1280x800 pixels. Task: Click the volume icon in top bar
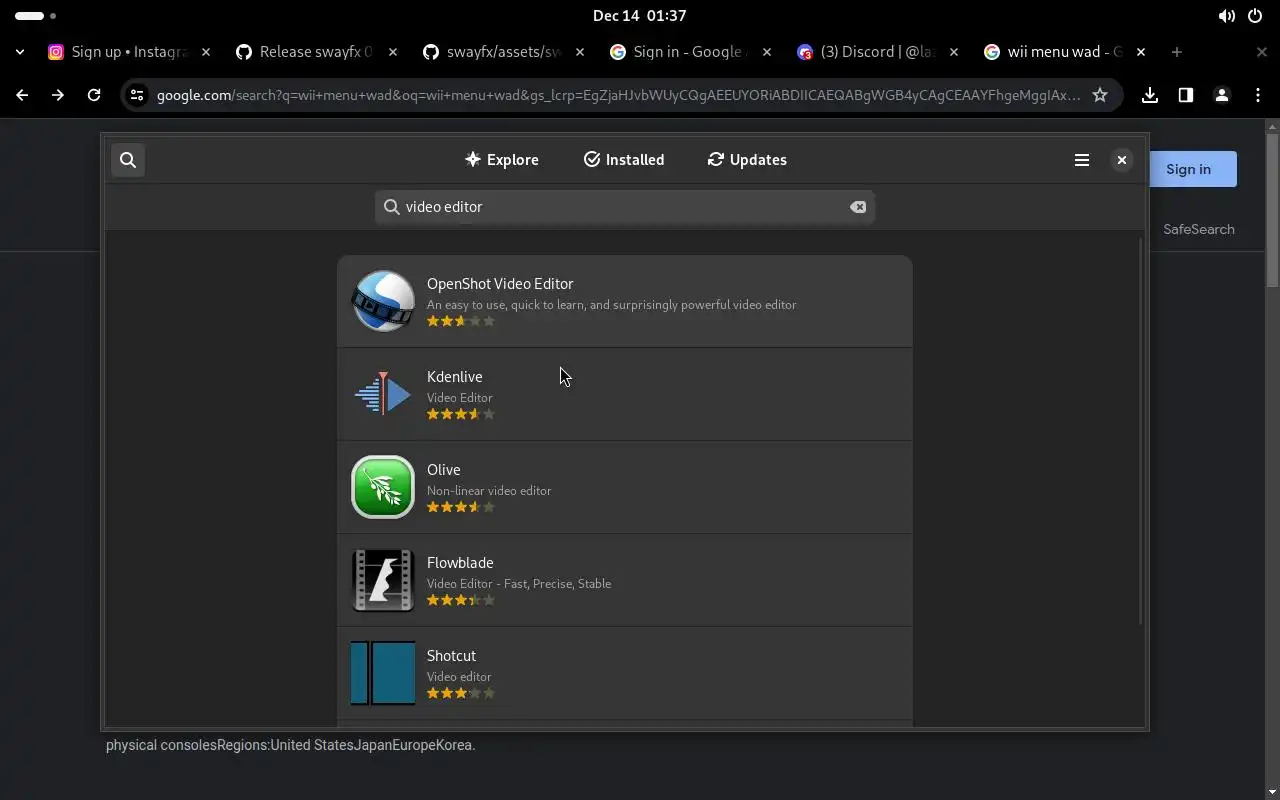tap(1226, 16)
